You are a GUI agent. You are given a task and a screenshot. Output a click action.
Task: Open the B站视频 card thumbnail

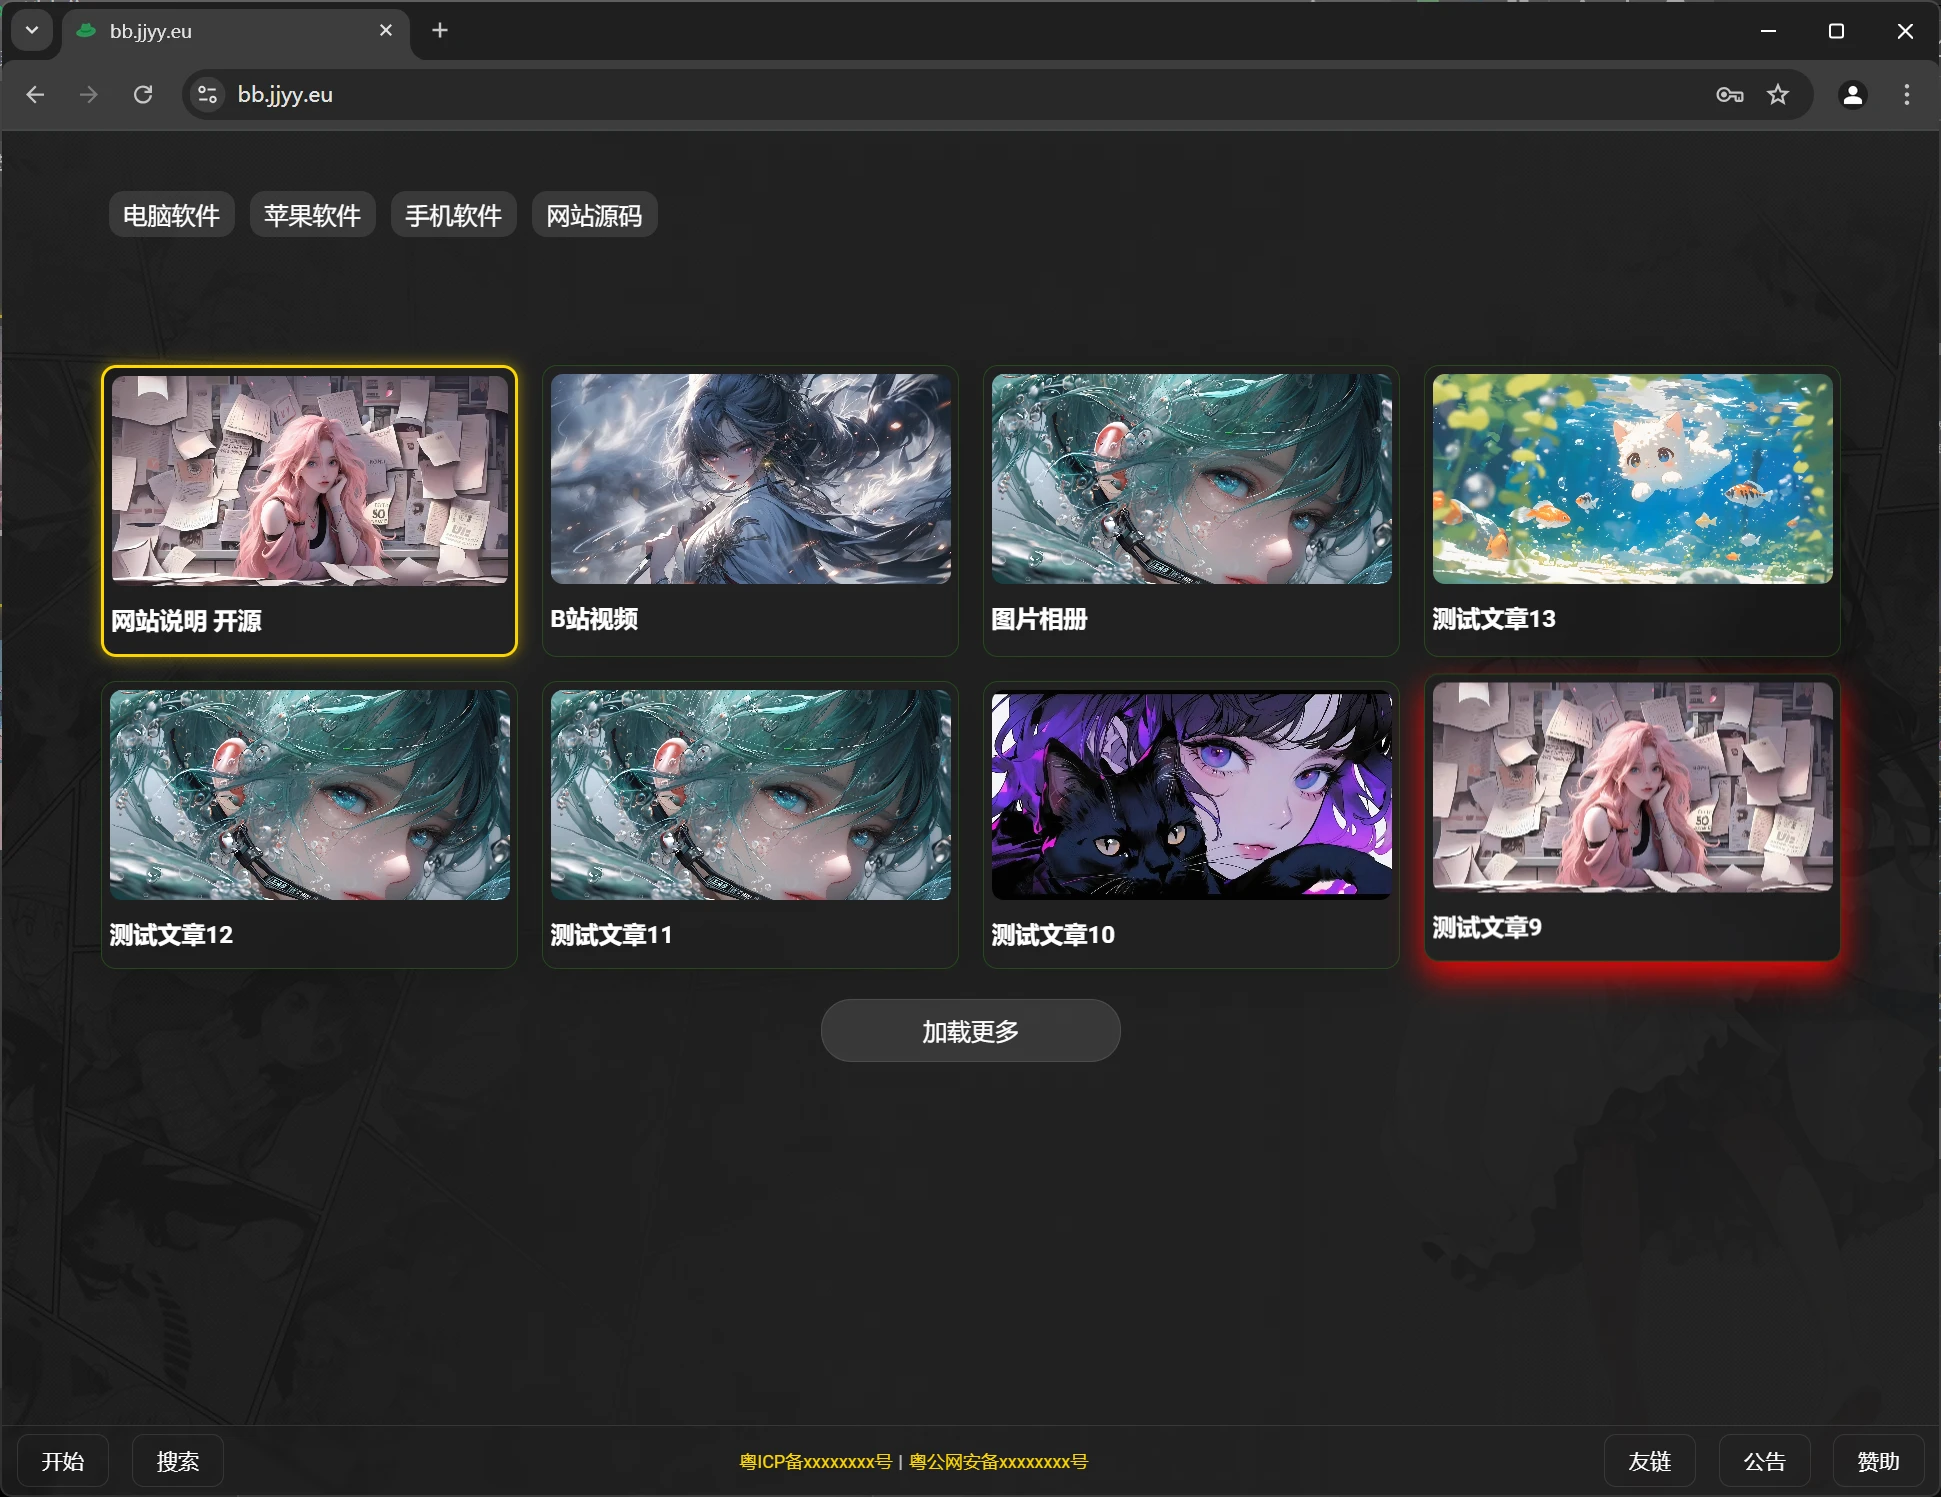[750, 479]
